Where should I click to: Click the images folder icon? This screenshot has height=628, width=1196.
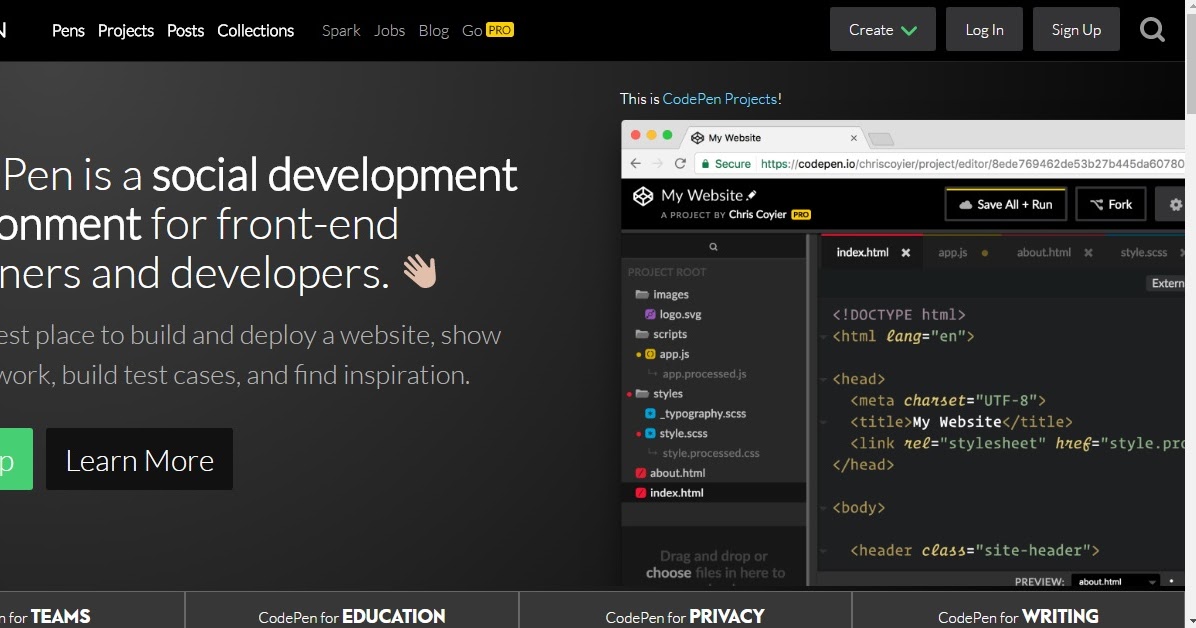click(x=641, y=294)
